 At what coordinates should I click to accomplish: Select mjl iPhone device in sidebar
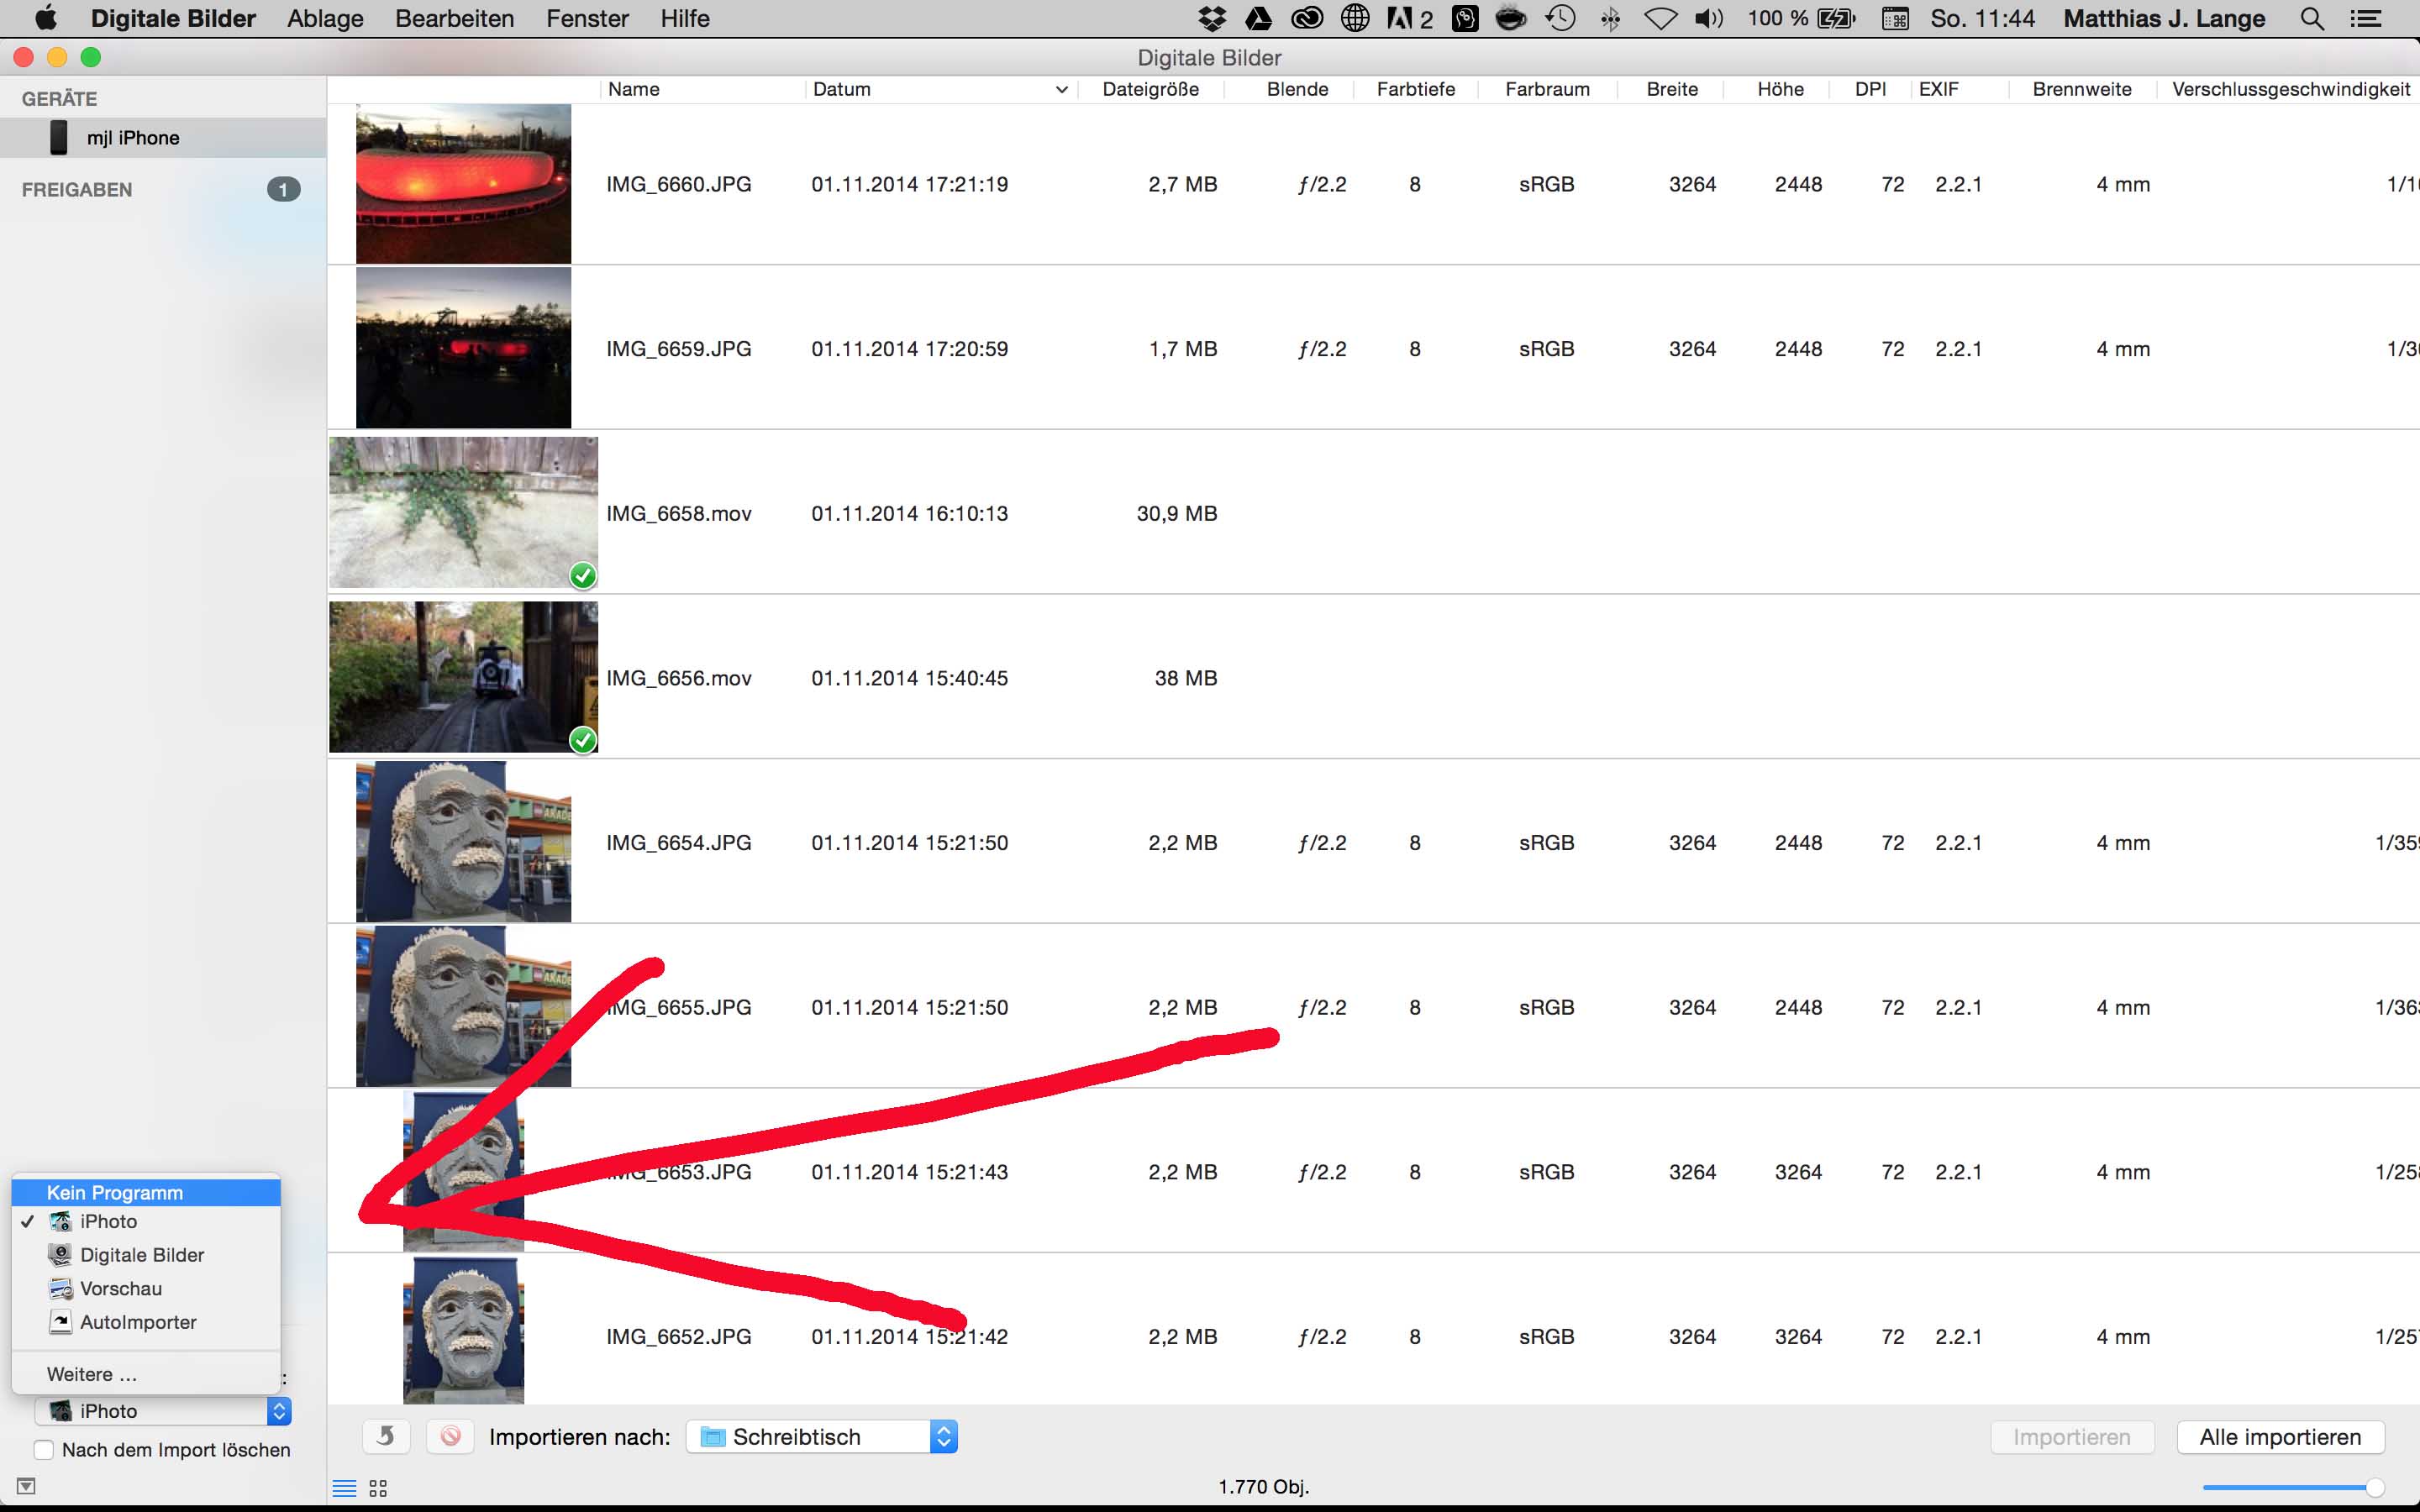coord(132,138)
